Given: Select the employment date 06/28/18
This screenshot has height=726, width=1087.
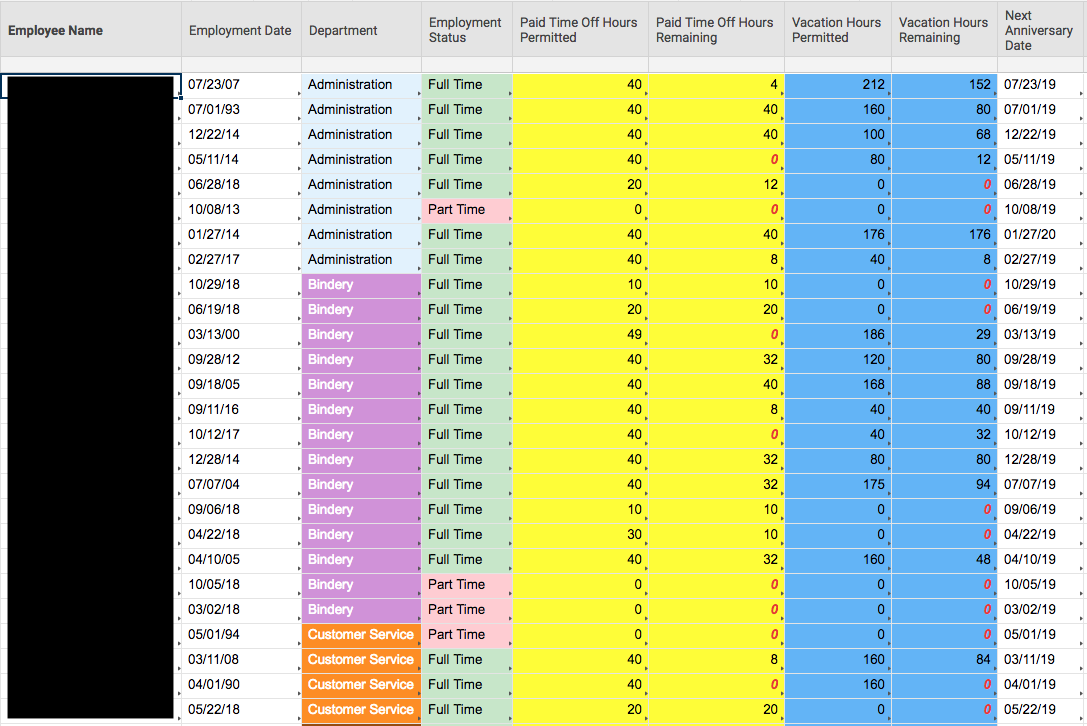Looking at the screenshot, I should pyautogui.click(x=241, y=184).
